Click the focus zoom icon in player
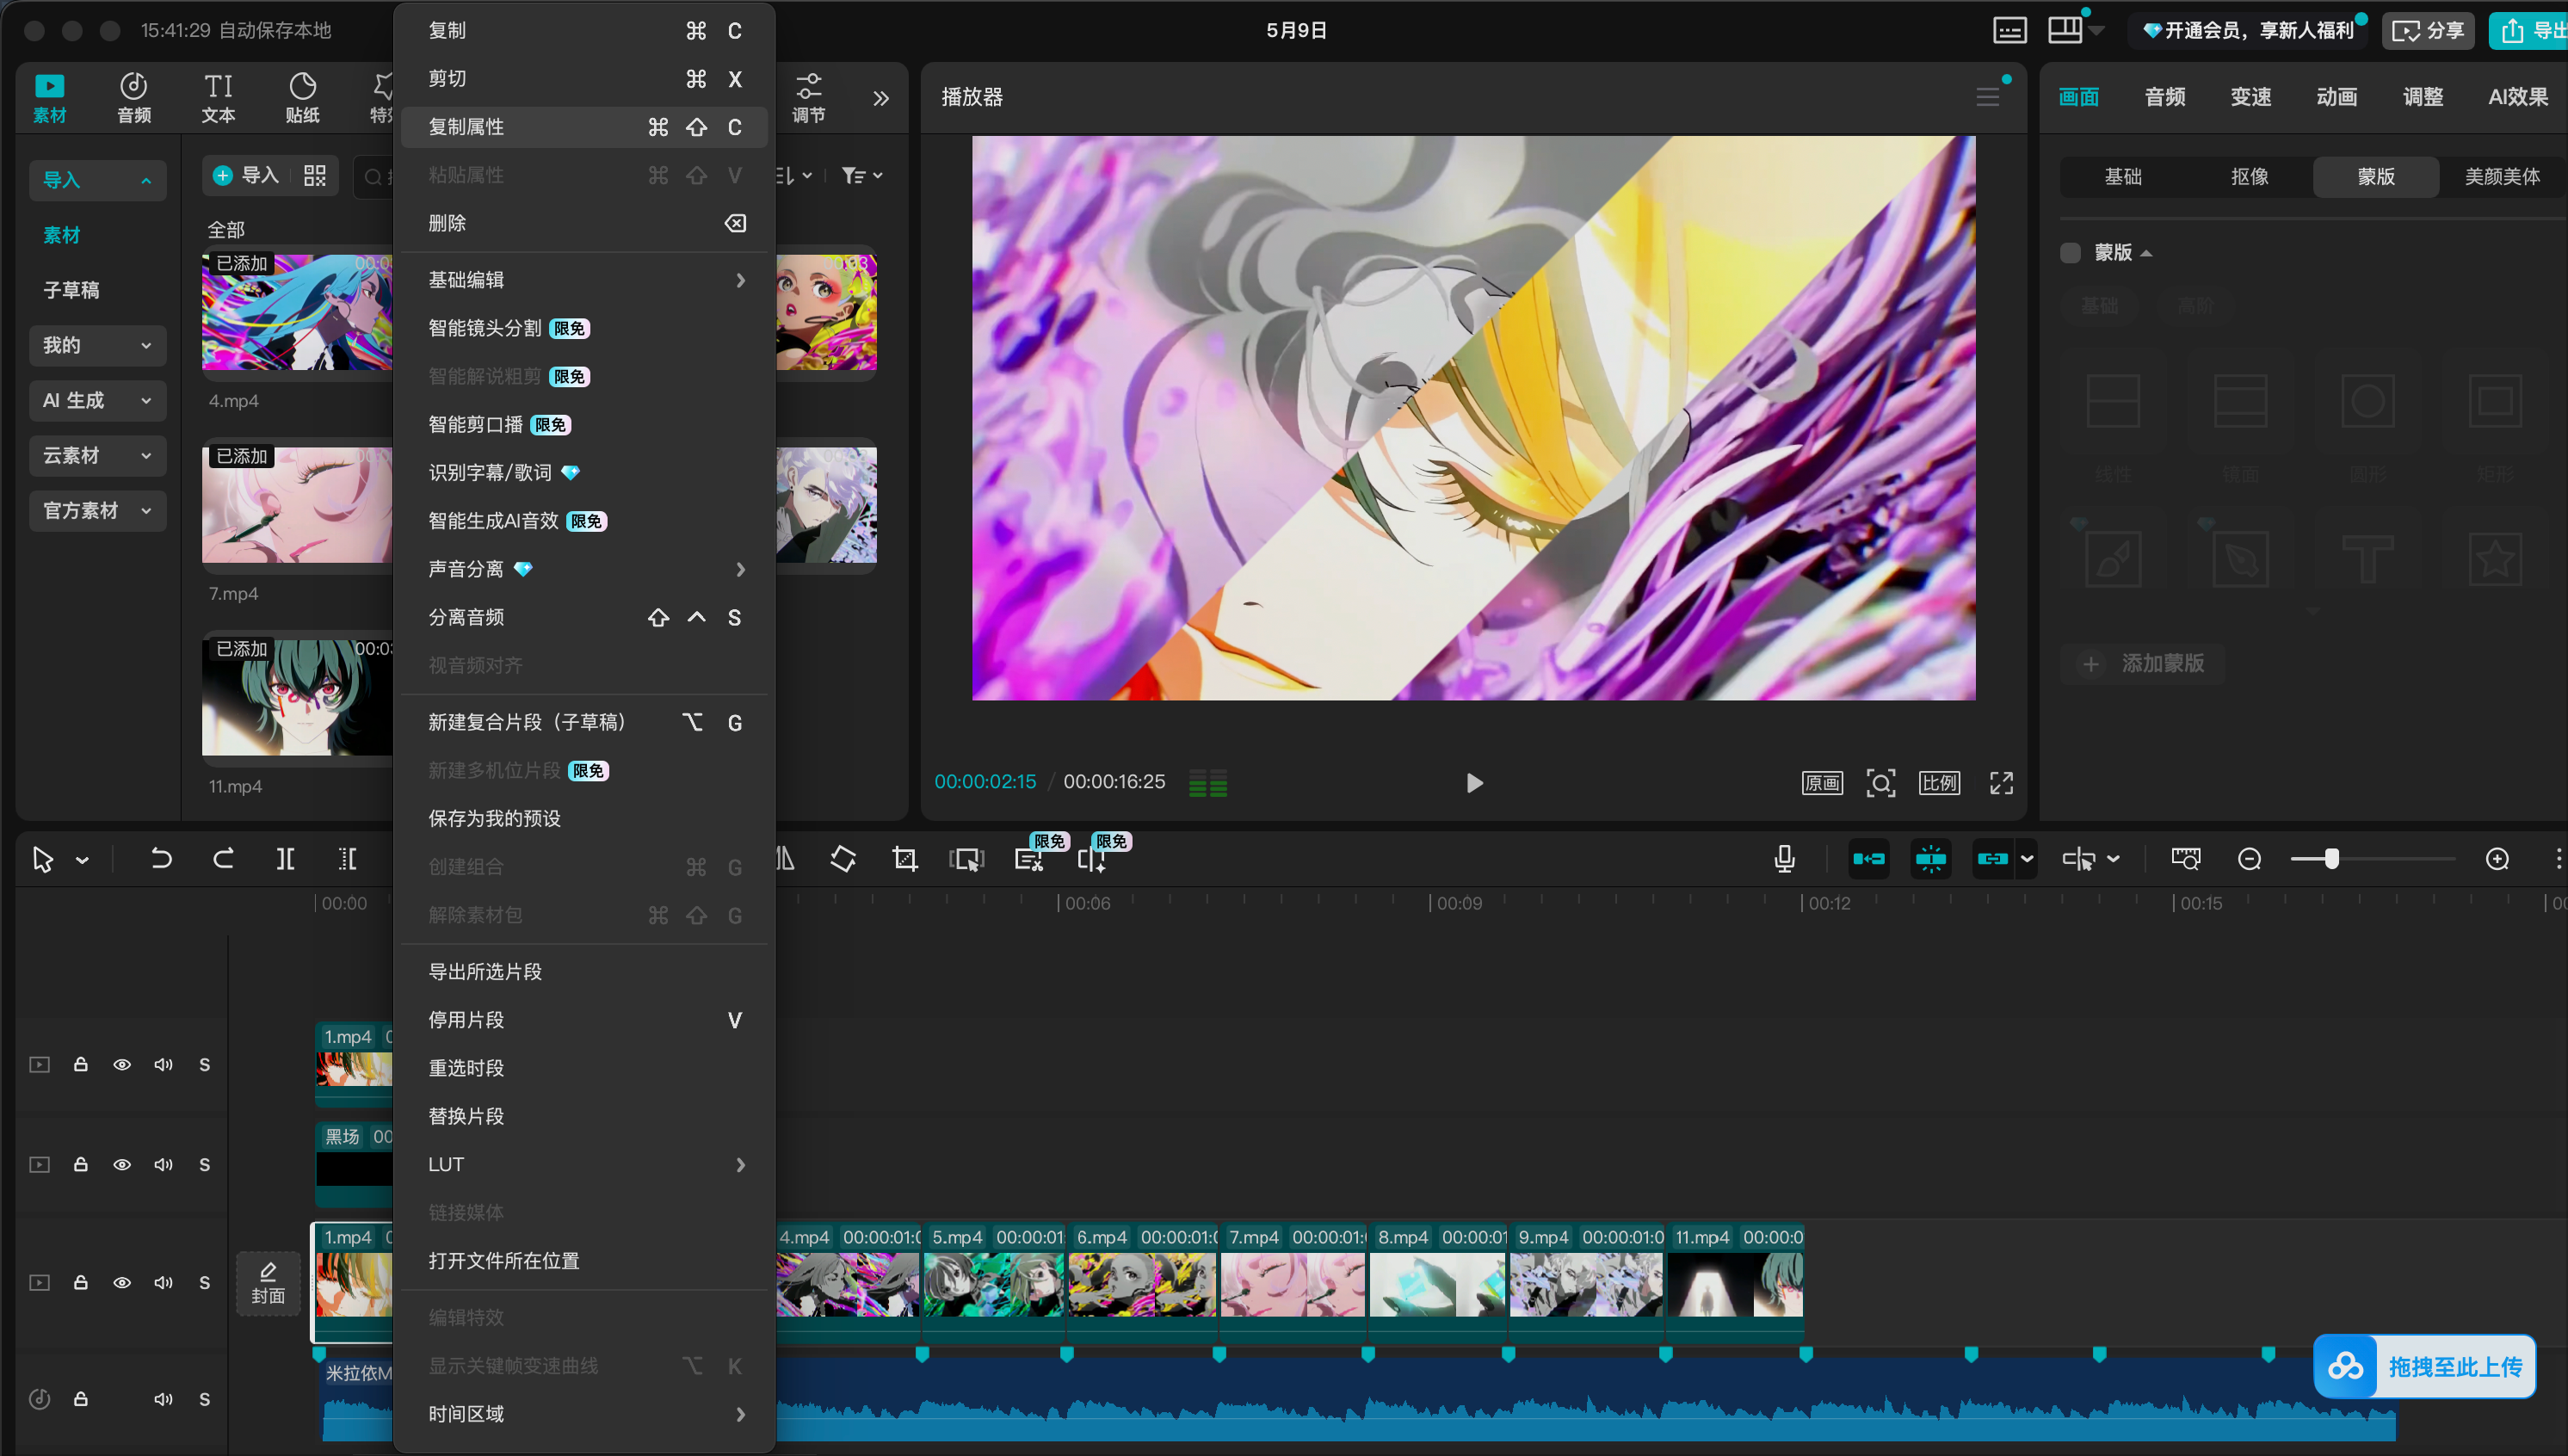The height and width of the screenshot is (1456, 2568). click(x=1880, y=782)
